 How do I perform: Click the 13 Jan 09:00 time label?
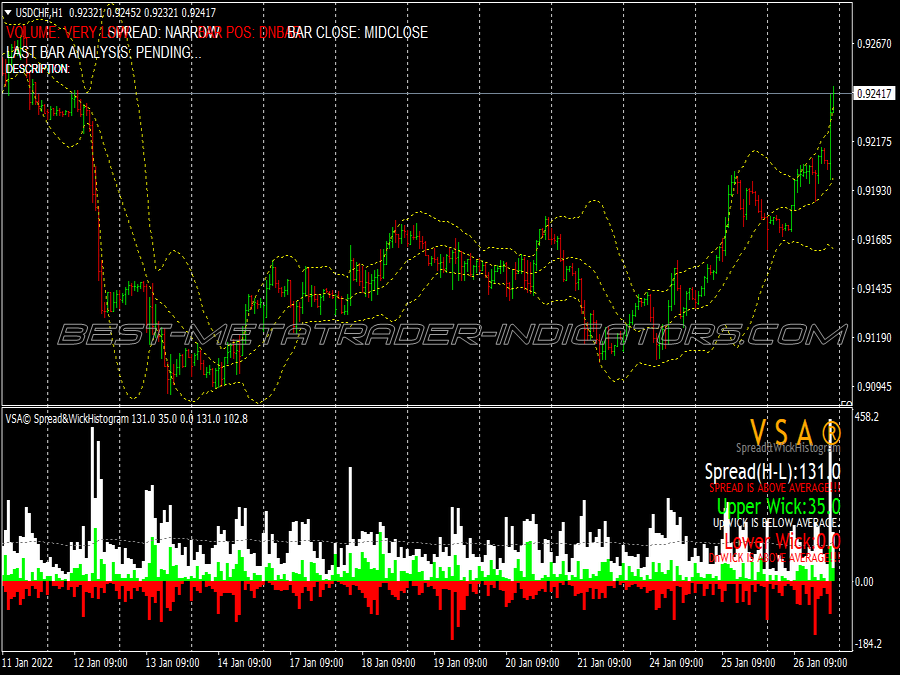click(172, 662)
